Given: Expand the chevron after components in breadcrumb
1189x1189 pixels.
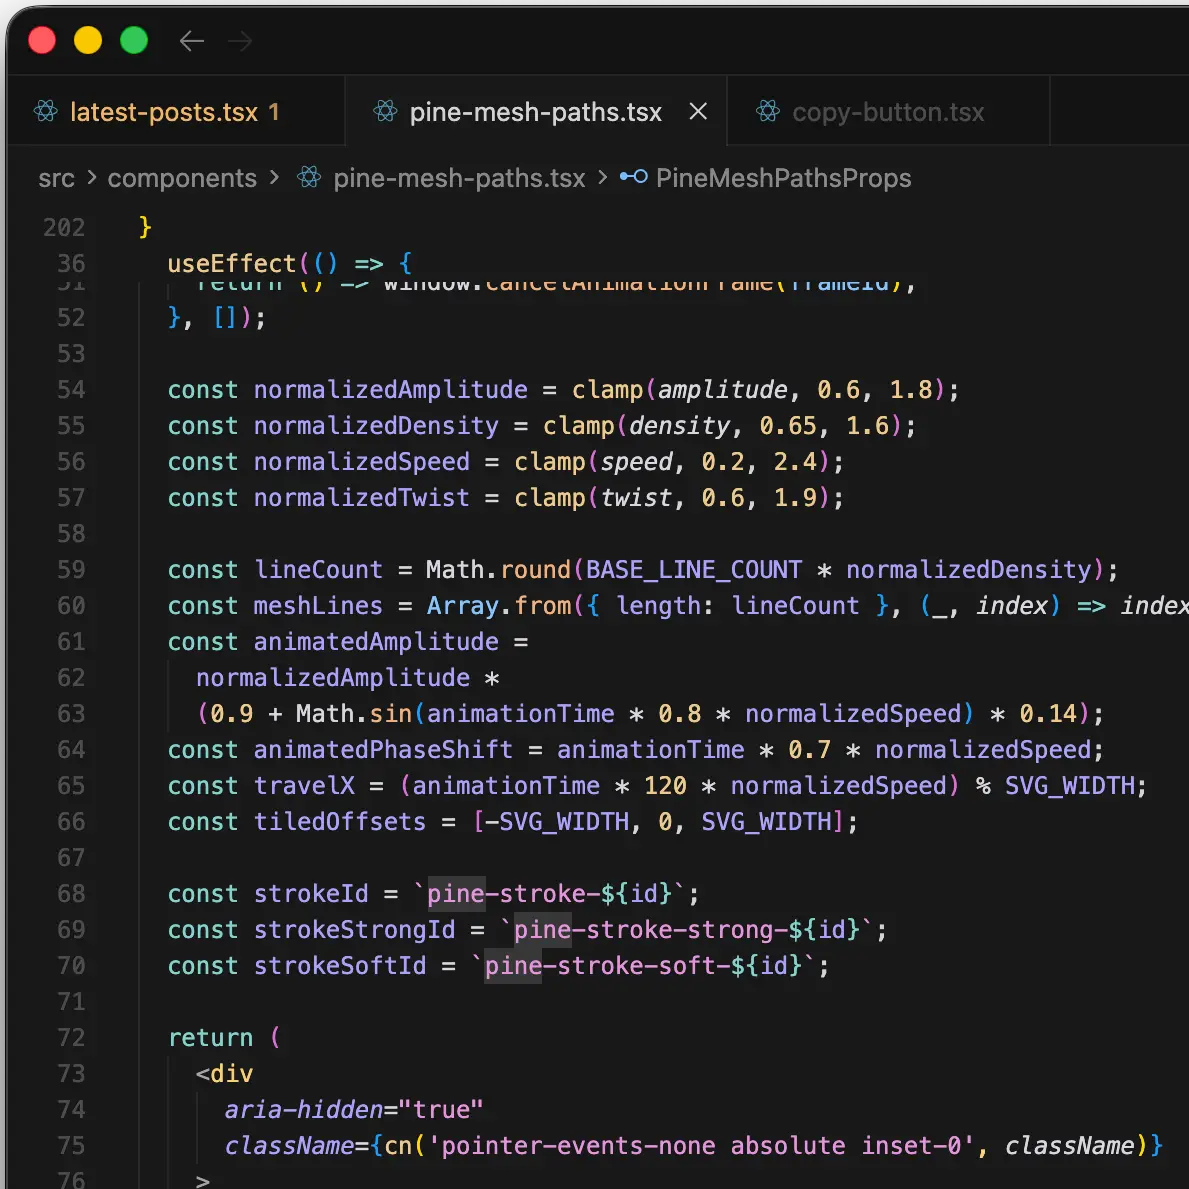Looking at the screenshot, I should point(274,178).
